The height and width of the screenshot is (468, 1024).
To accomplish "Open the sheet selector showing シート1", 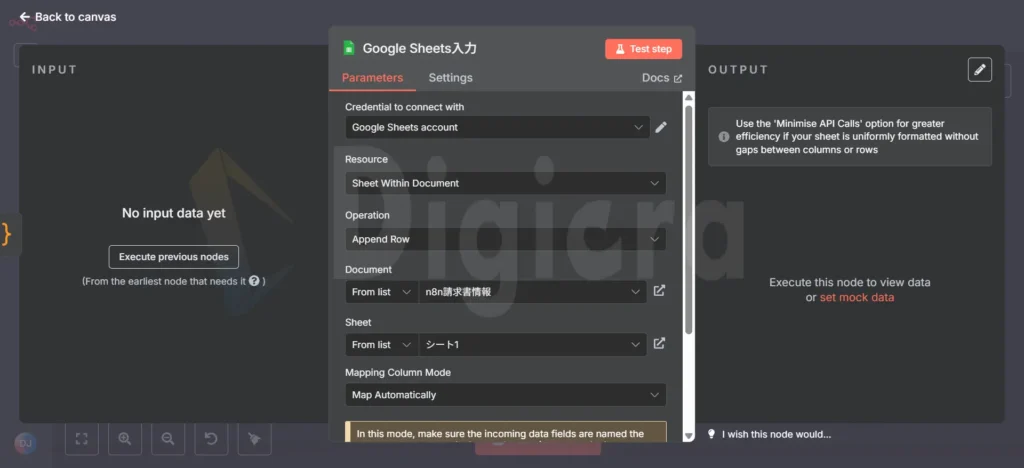I will point(532,345).
